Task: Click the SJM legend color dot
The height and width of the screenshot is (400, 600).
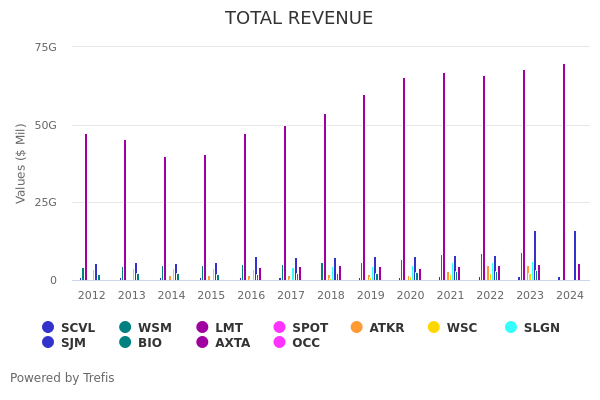Action: [x=48, y=343]
